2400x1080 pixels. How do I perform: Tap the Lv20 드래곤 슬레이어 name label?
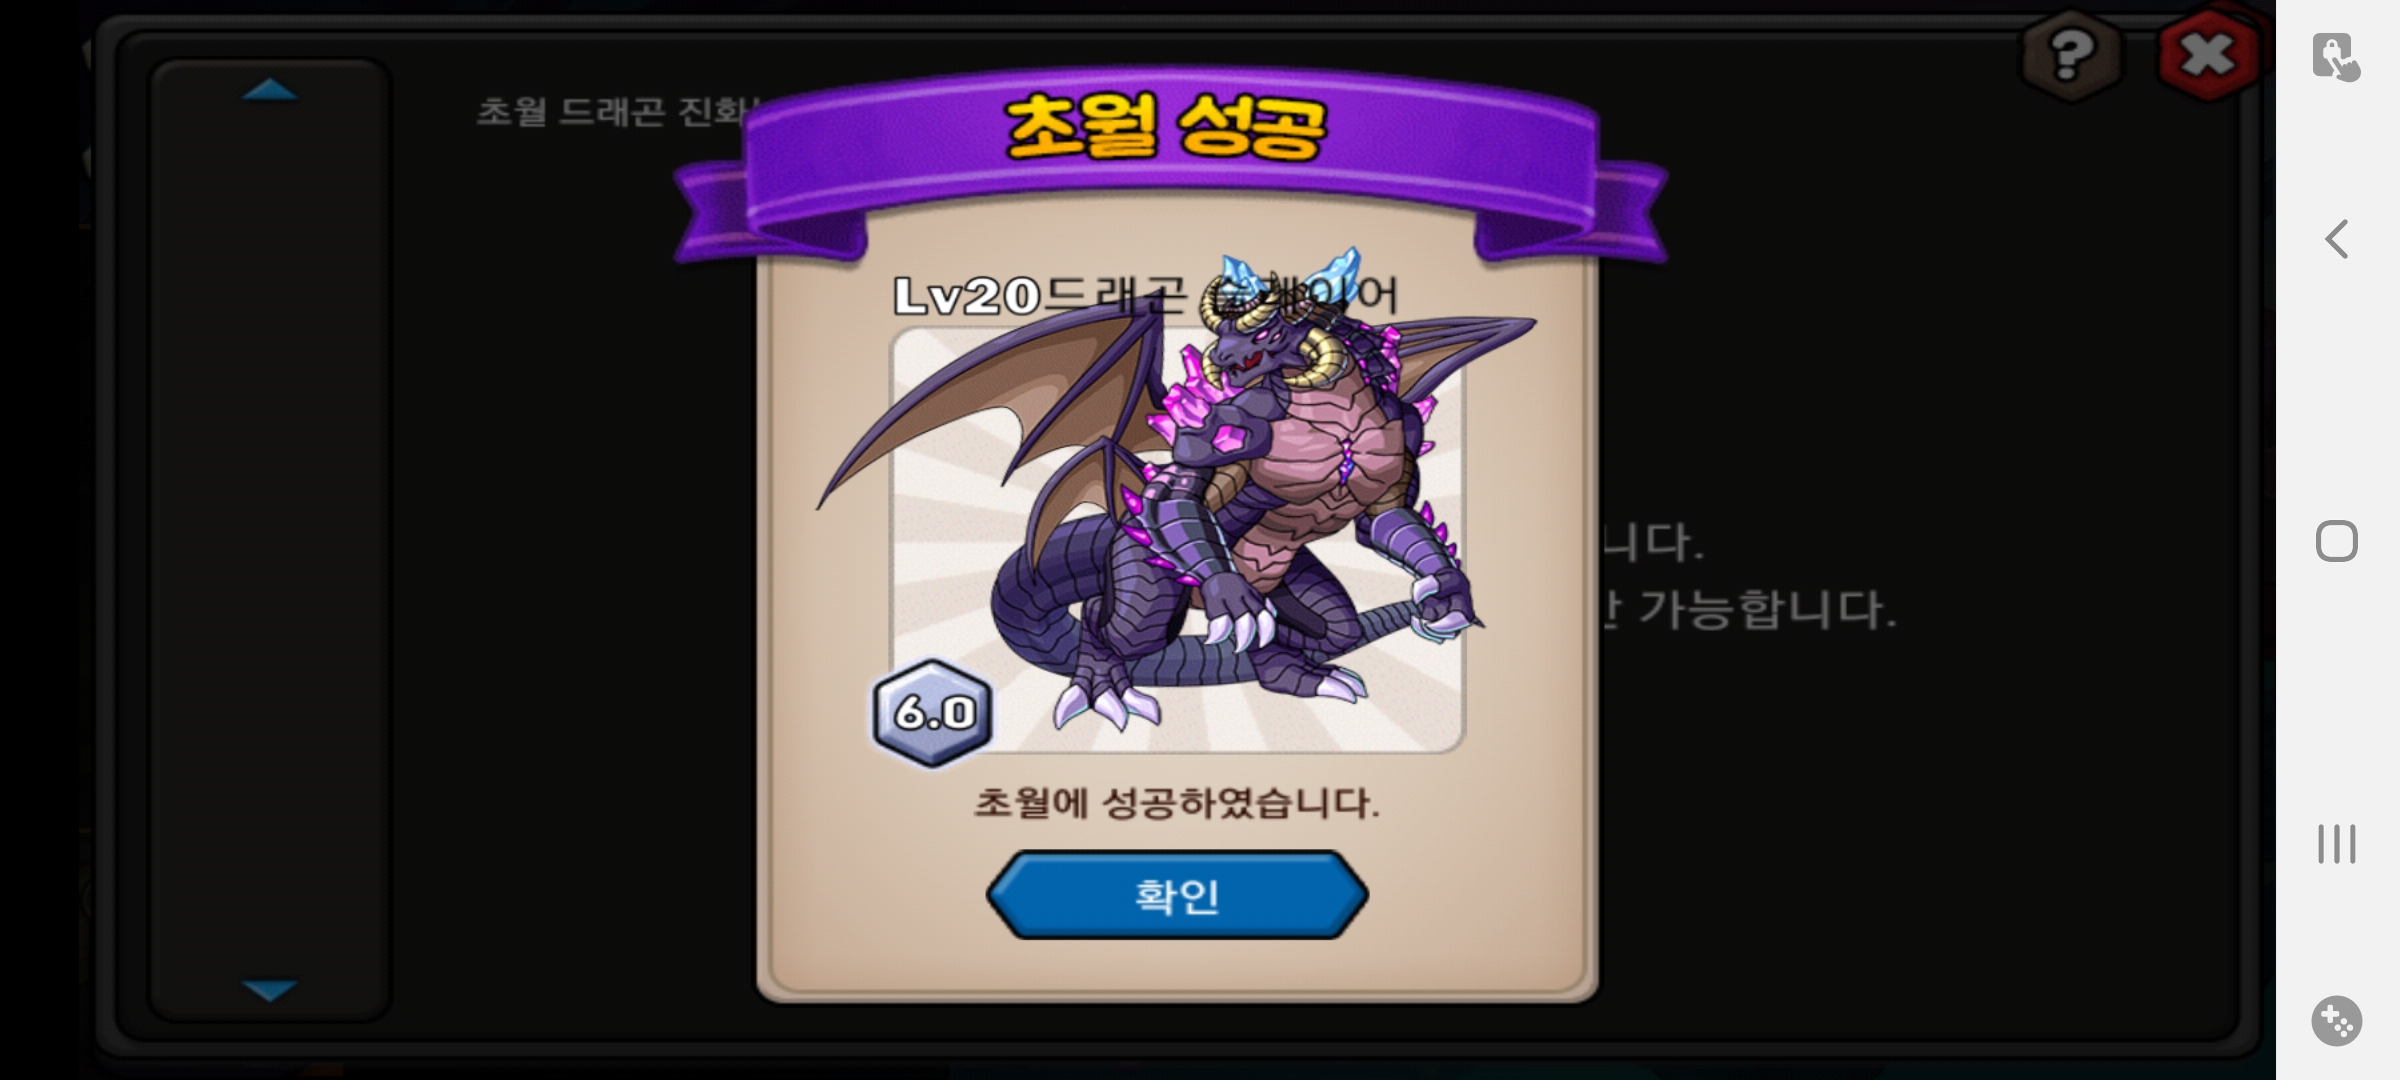pyautogui.click(x=1145, y=296)
